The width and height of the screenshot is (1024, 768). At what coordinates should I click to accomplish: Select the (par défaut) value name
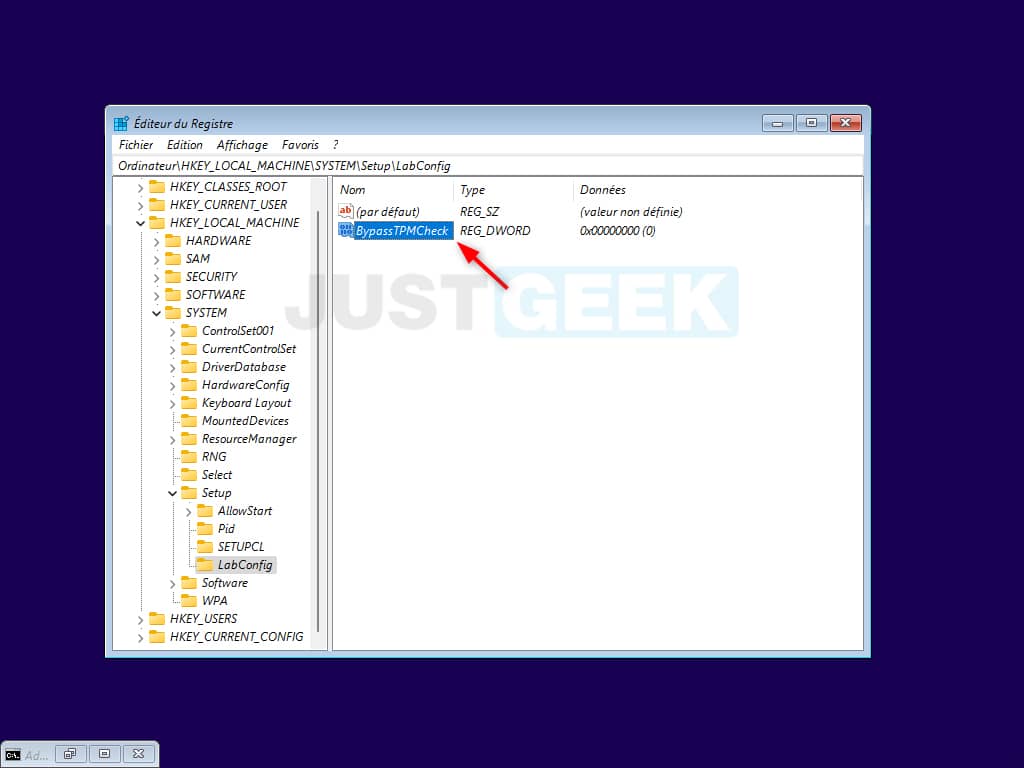[388, 212]
